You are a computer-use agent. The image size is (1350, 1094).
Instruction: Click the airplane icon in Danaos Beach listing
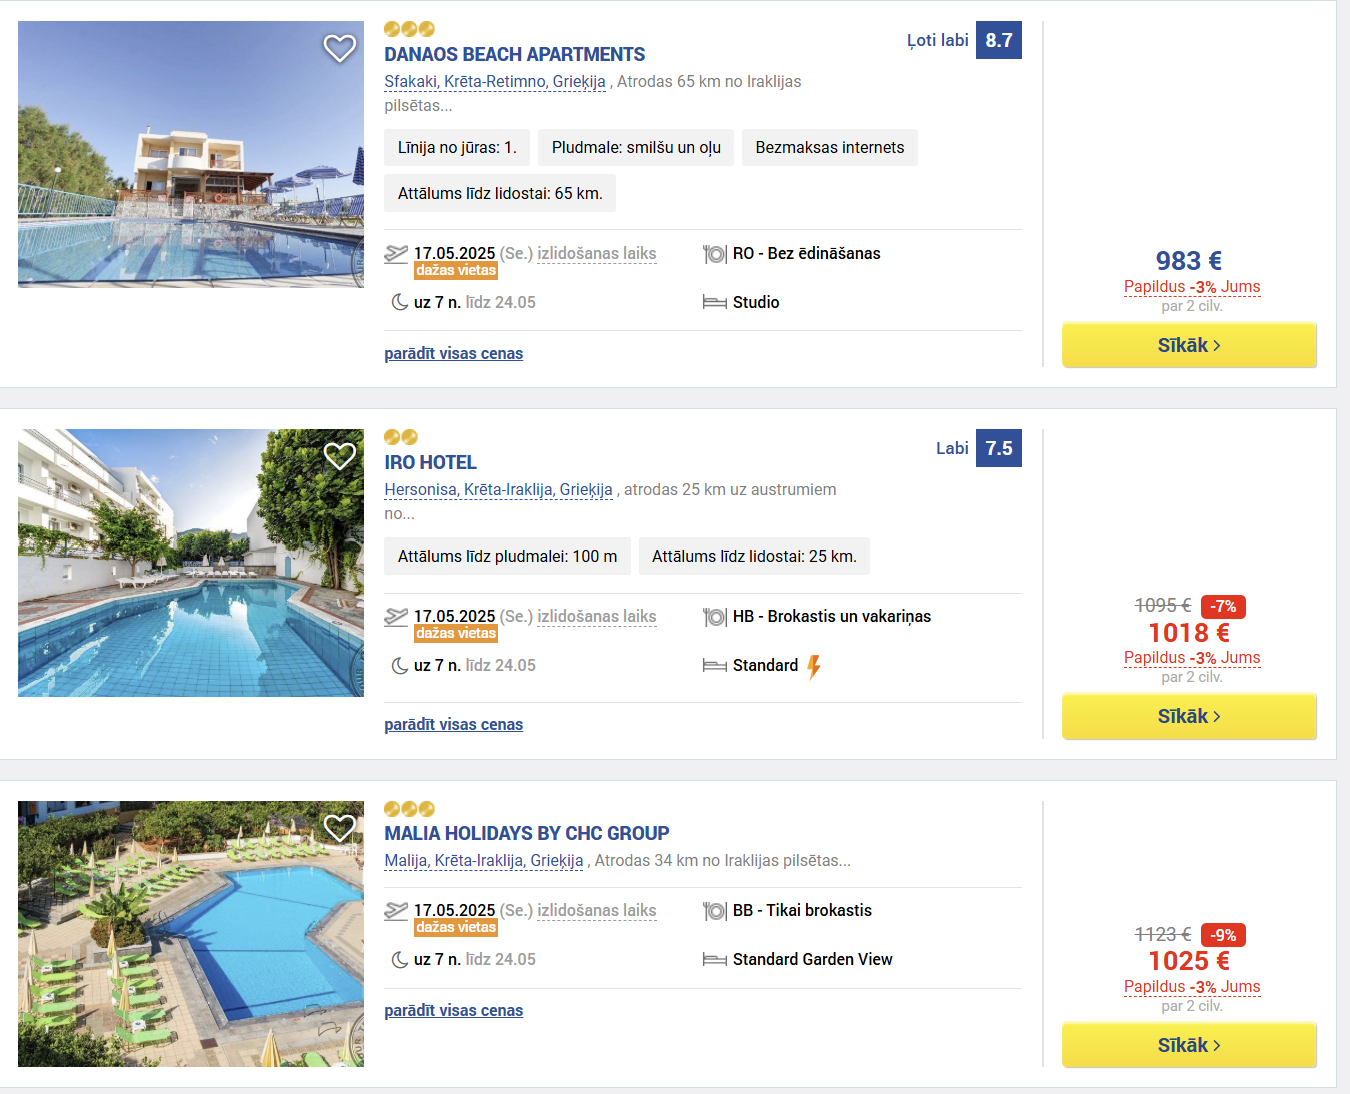pyautogui.click(x=396, y=254)
